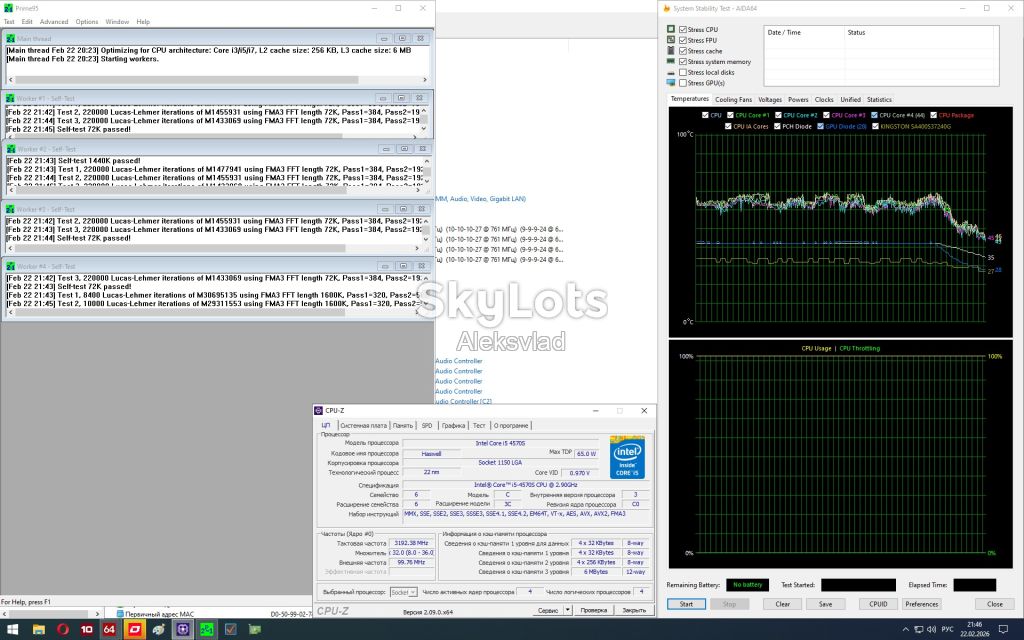Toggle CPU Core #1 graph checkbox

[730, 115]
